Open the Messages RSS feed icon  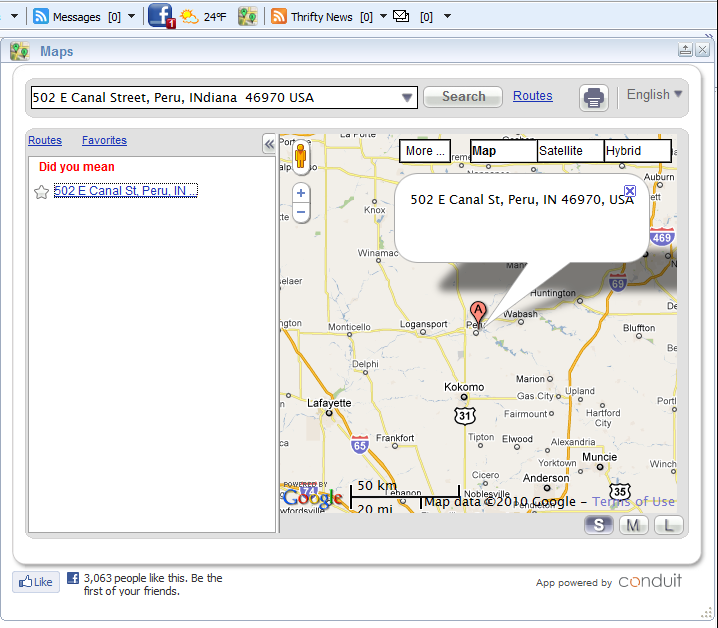pyautogui.click(x=41, y=16)
